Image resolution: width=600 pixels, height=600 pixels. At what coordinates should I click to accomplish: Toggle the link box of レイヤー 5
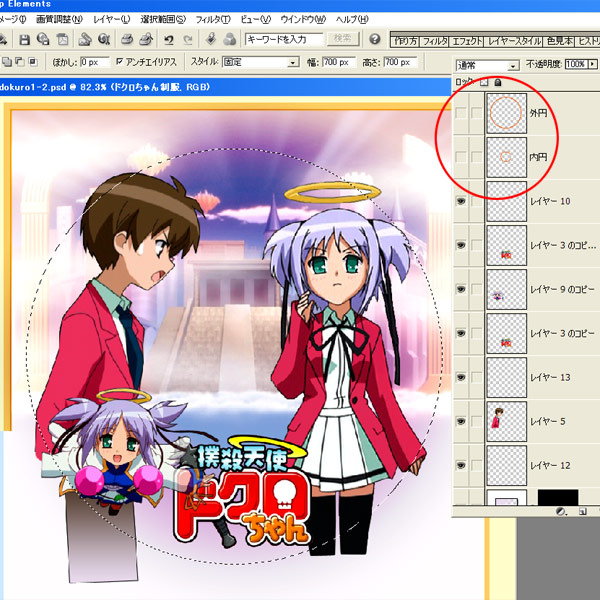[476, 421]
